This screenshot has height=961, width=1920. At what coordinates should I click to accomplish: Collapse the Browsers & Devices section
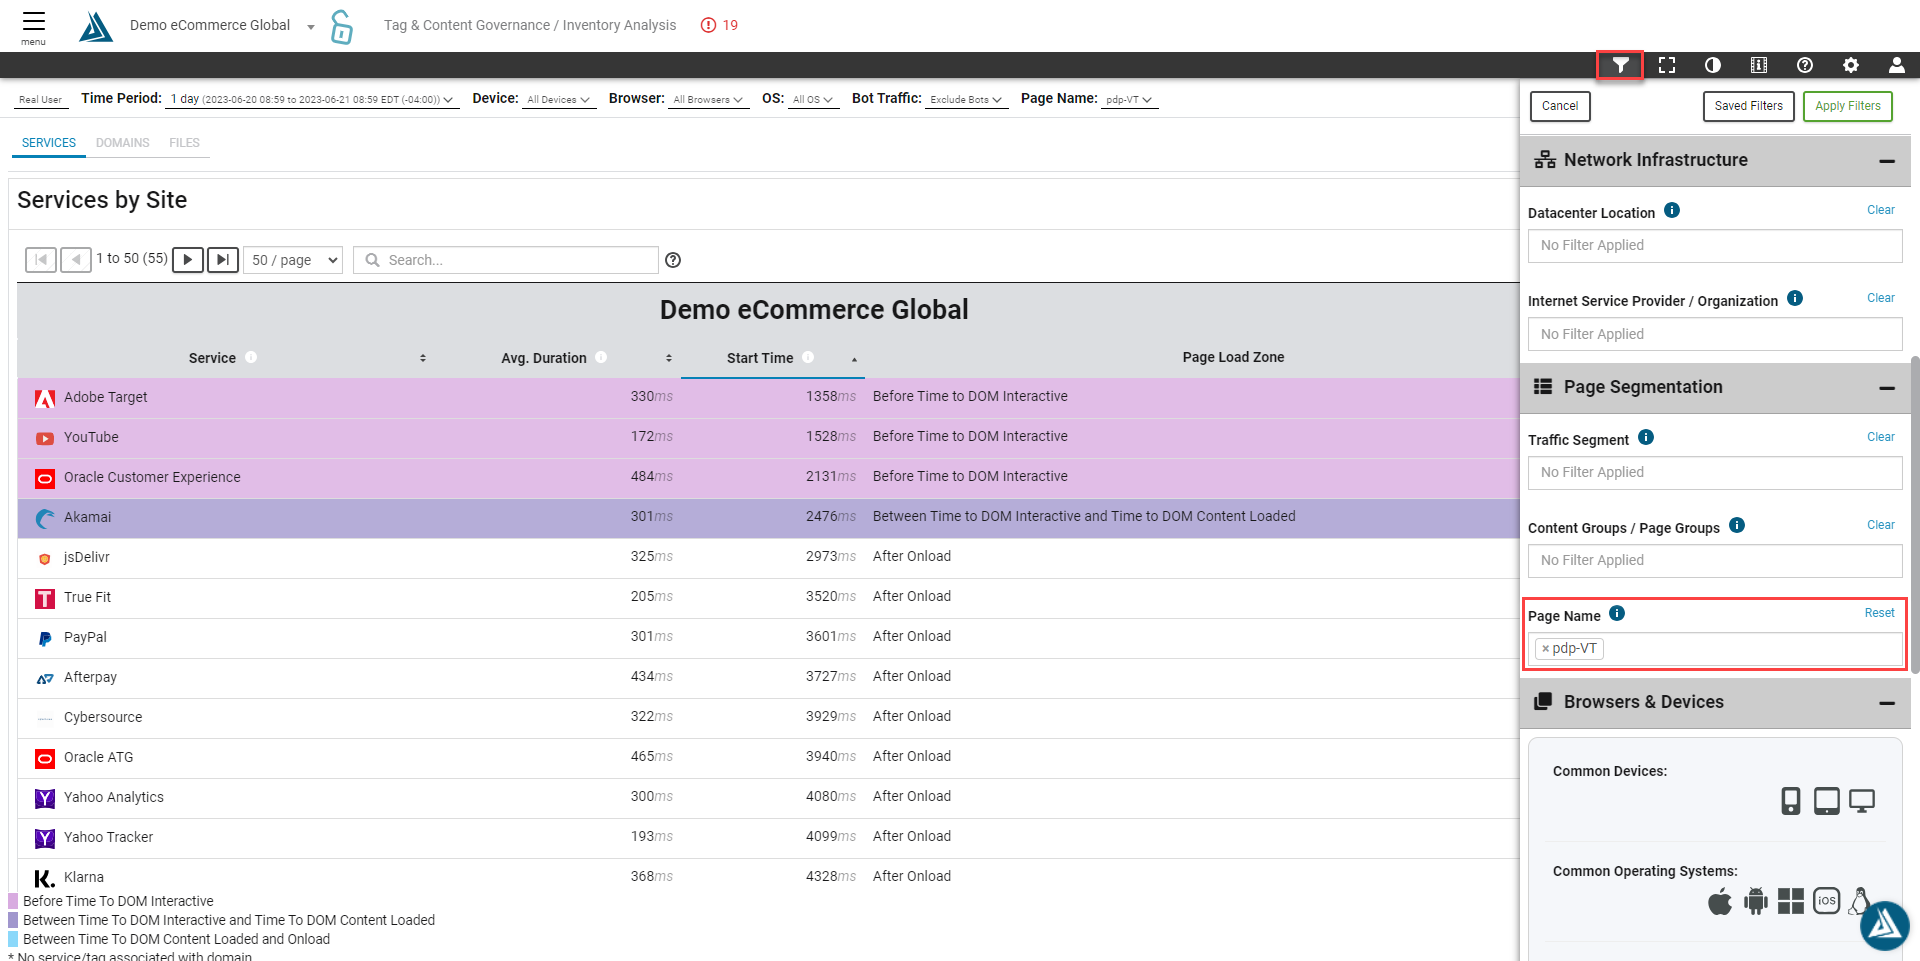[x=1887, y=703]
